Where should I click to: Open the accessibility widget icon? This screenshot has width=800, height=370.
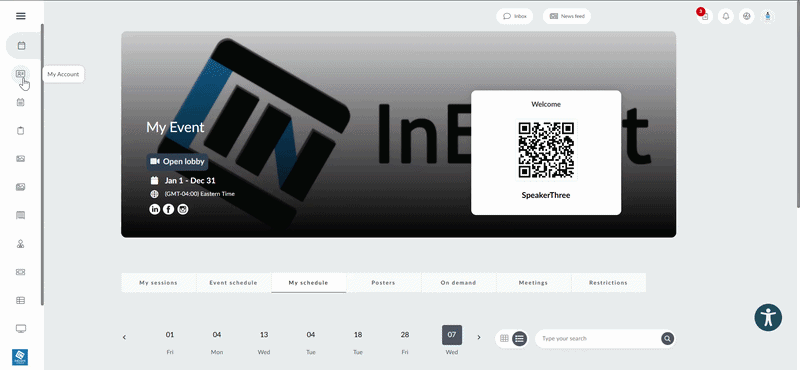768,317
